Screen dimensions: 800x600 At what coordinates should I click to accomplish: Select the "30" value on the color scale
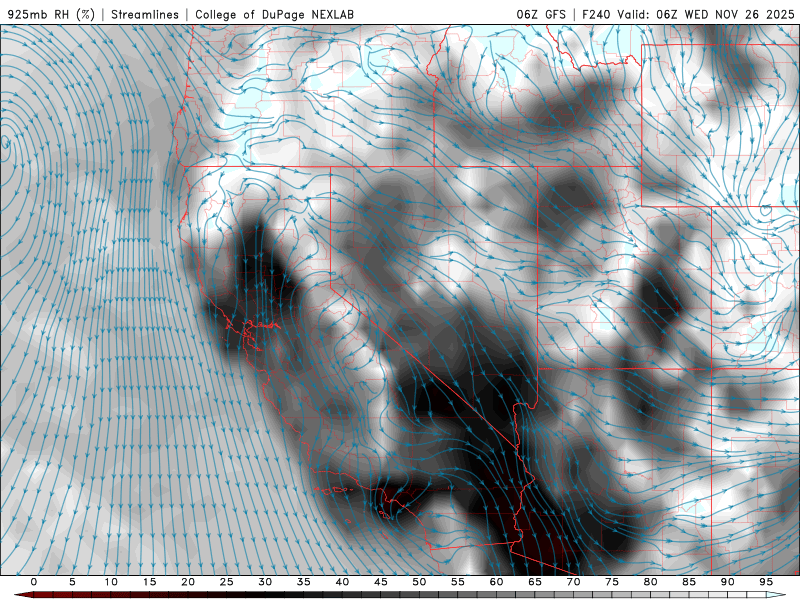[x=265, y=582]
